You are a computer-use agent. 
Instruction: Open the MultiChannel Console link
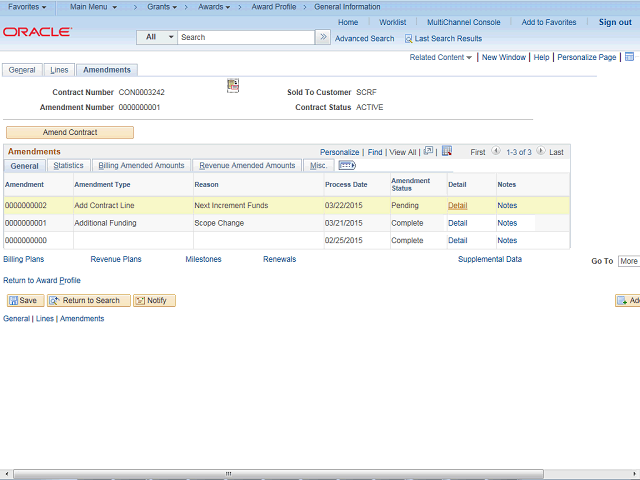[463, 22]
